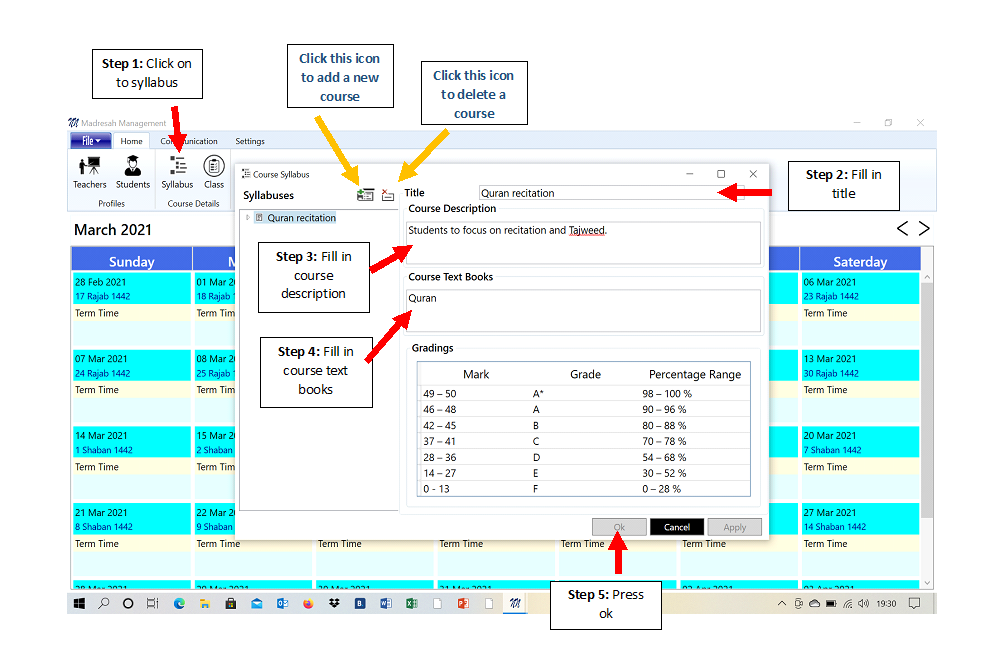Image resolution: width=1003 pixels, height=660 pixels.
Task: Open the Class ribbon icon
Action: 214,170
